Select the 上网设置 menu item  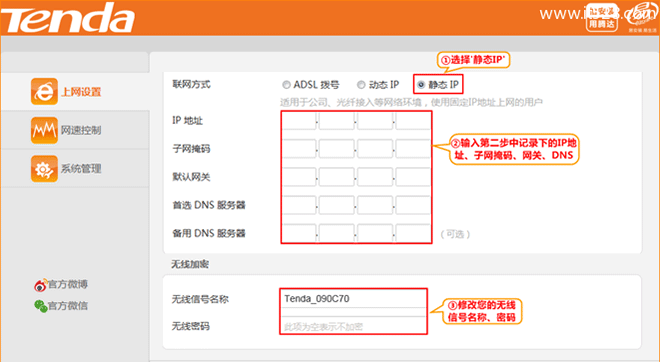(x=81, y=92)
